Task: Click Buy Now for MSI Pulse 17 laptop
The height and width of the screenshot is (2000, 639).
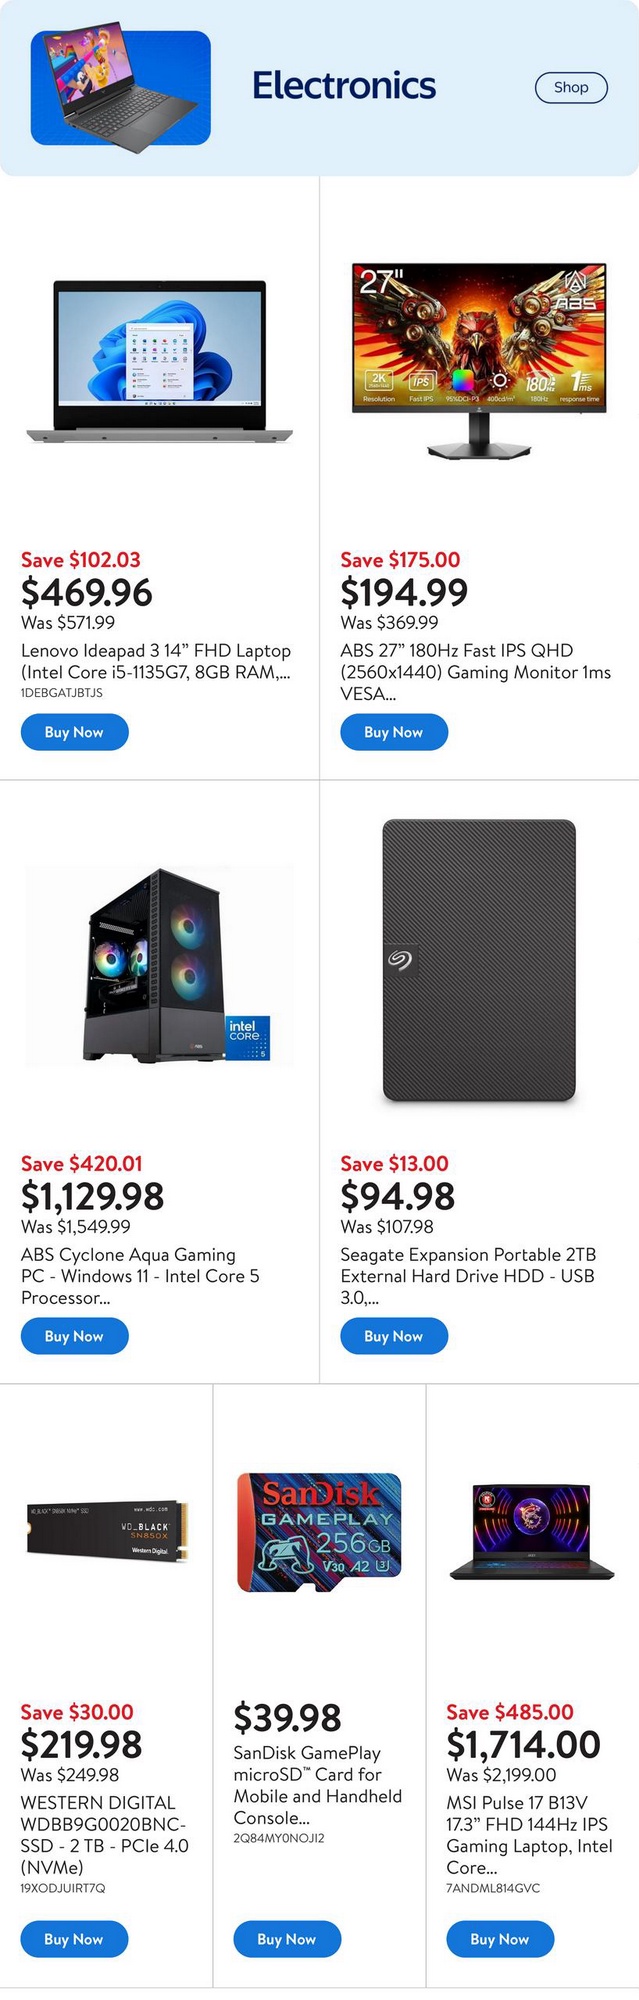Action: click(500, 1939)
